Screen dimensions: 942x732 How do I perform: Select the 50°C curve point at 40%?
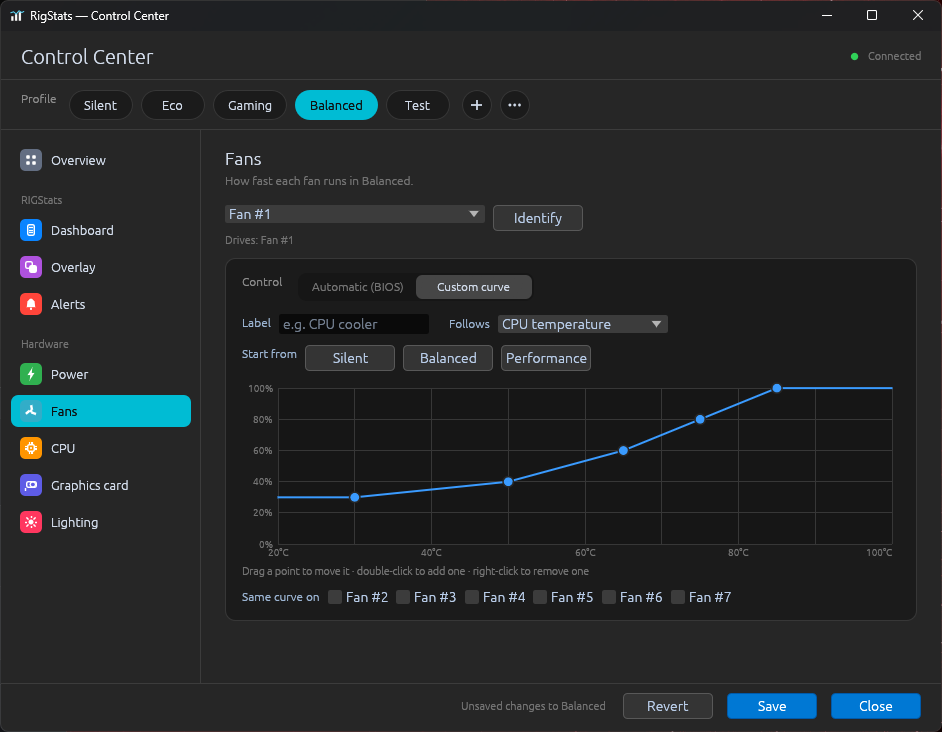click(508, 481)
